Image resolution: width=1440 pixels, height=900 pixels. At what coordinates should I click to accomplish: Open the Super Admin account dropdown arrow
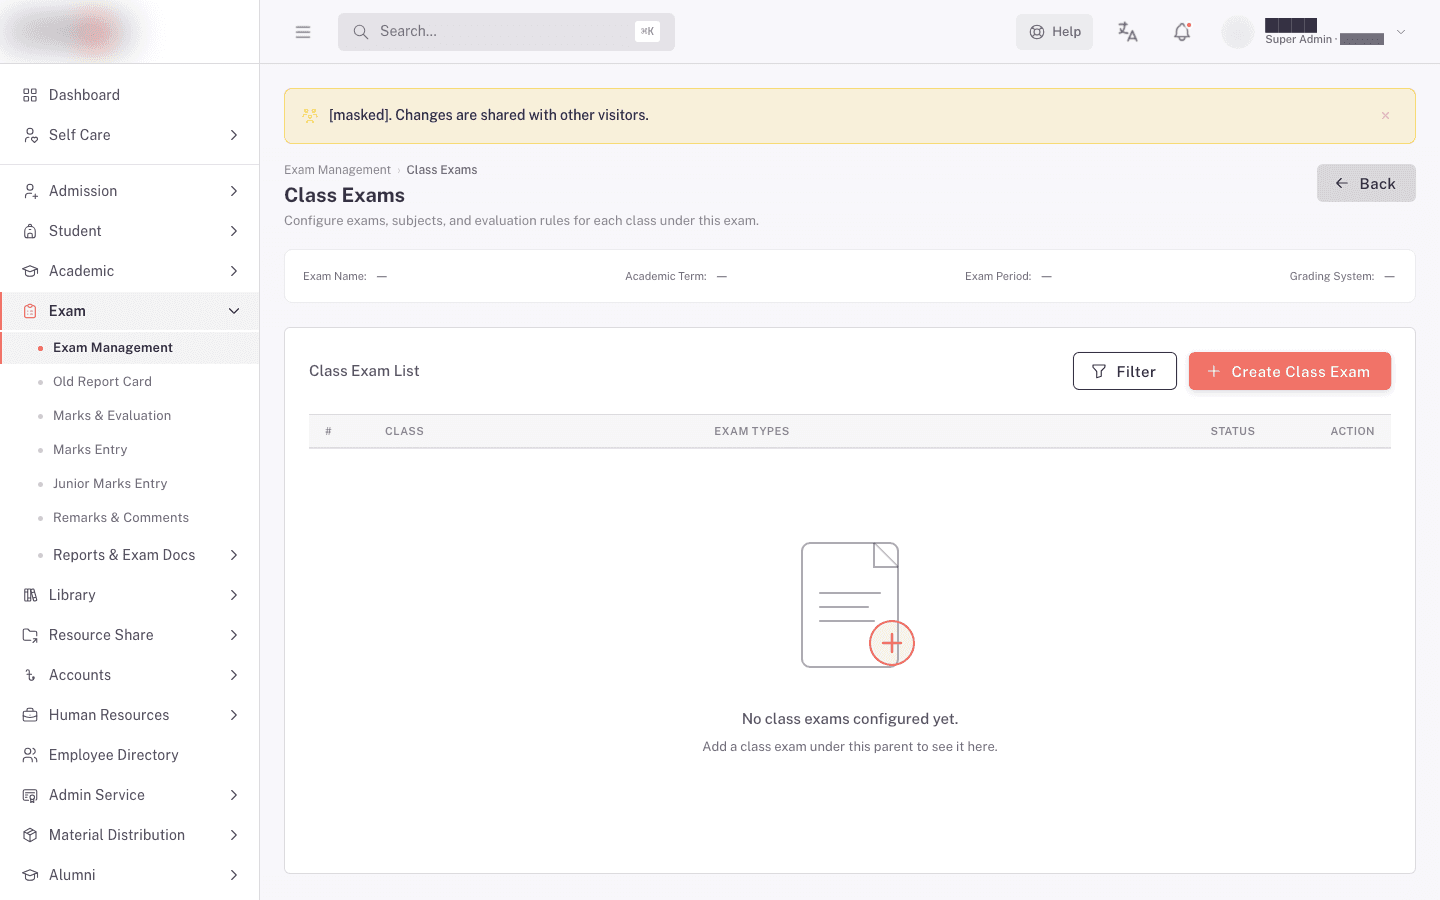tap(1401, 32)
